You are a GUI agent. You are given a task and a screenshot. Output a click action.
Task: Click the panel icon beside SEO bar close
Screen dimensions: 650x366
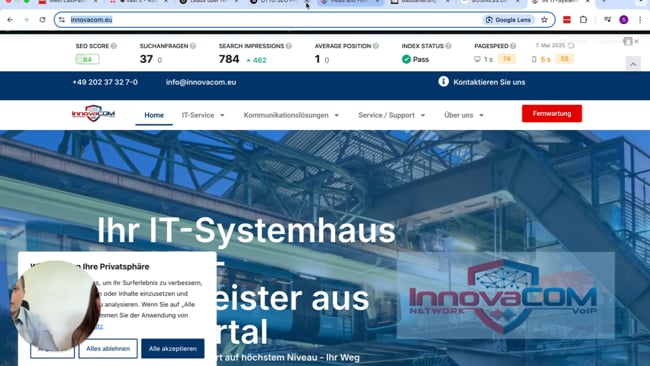[x=628, y=41]
